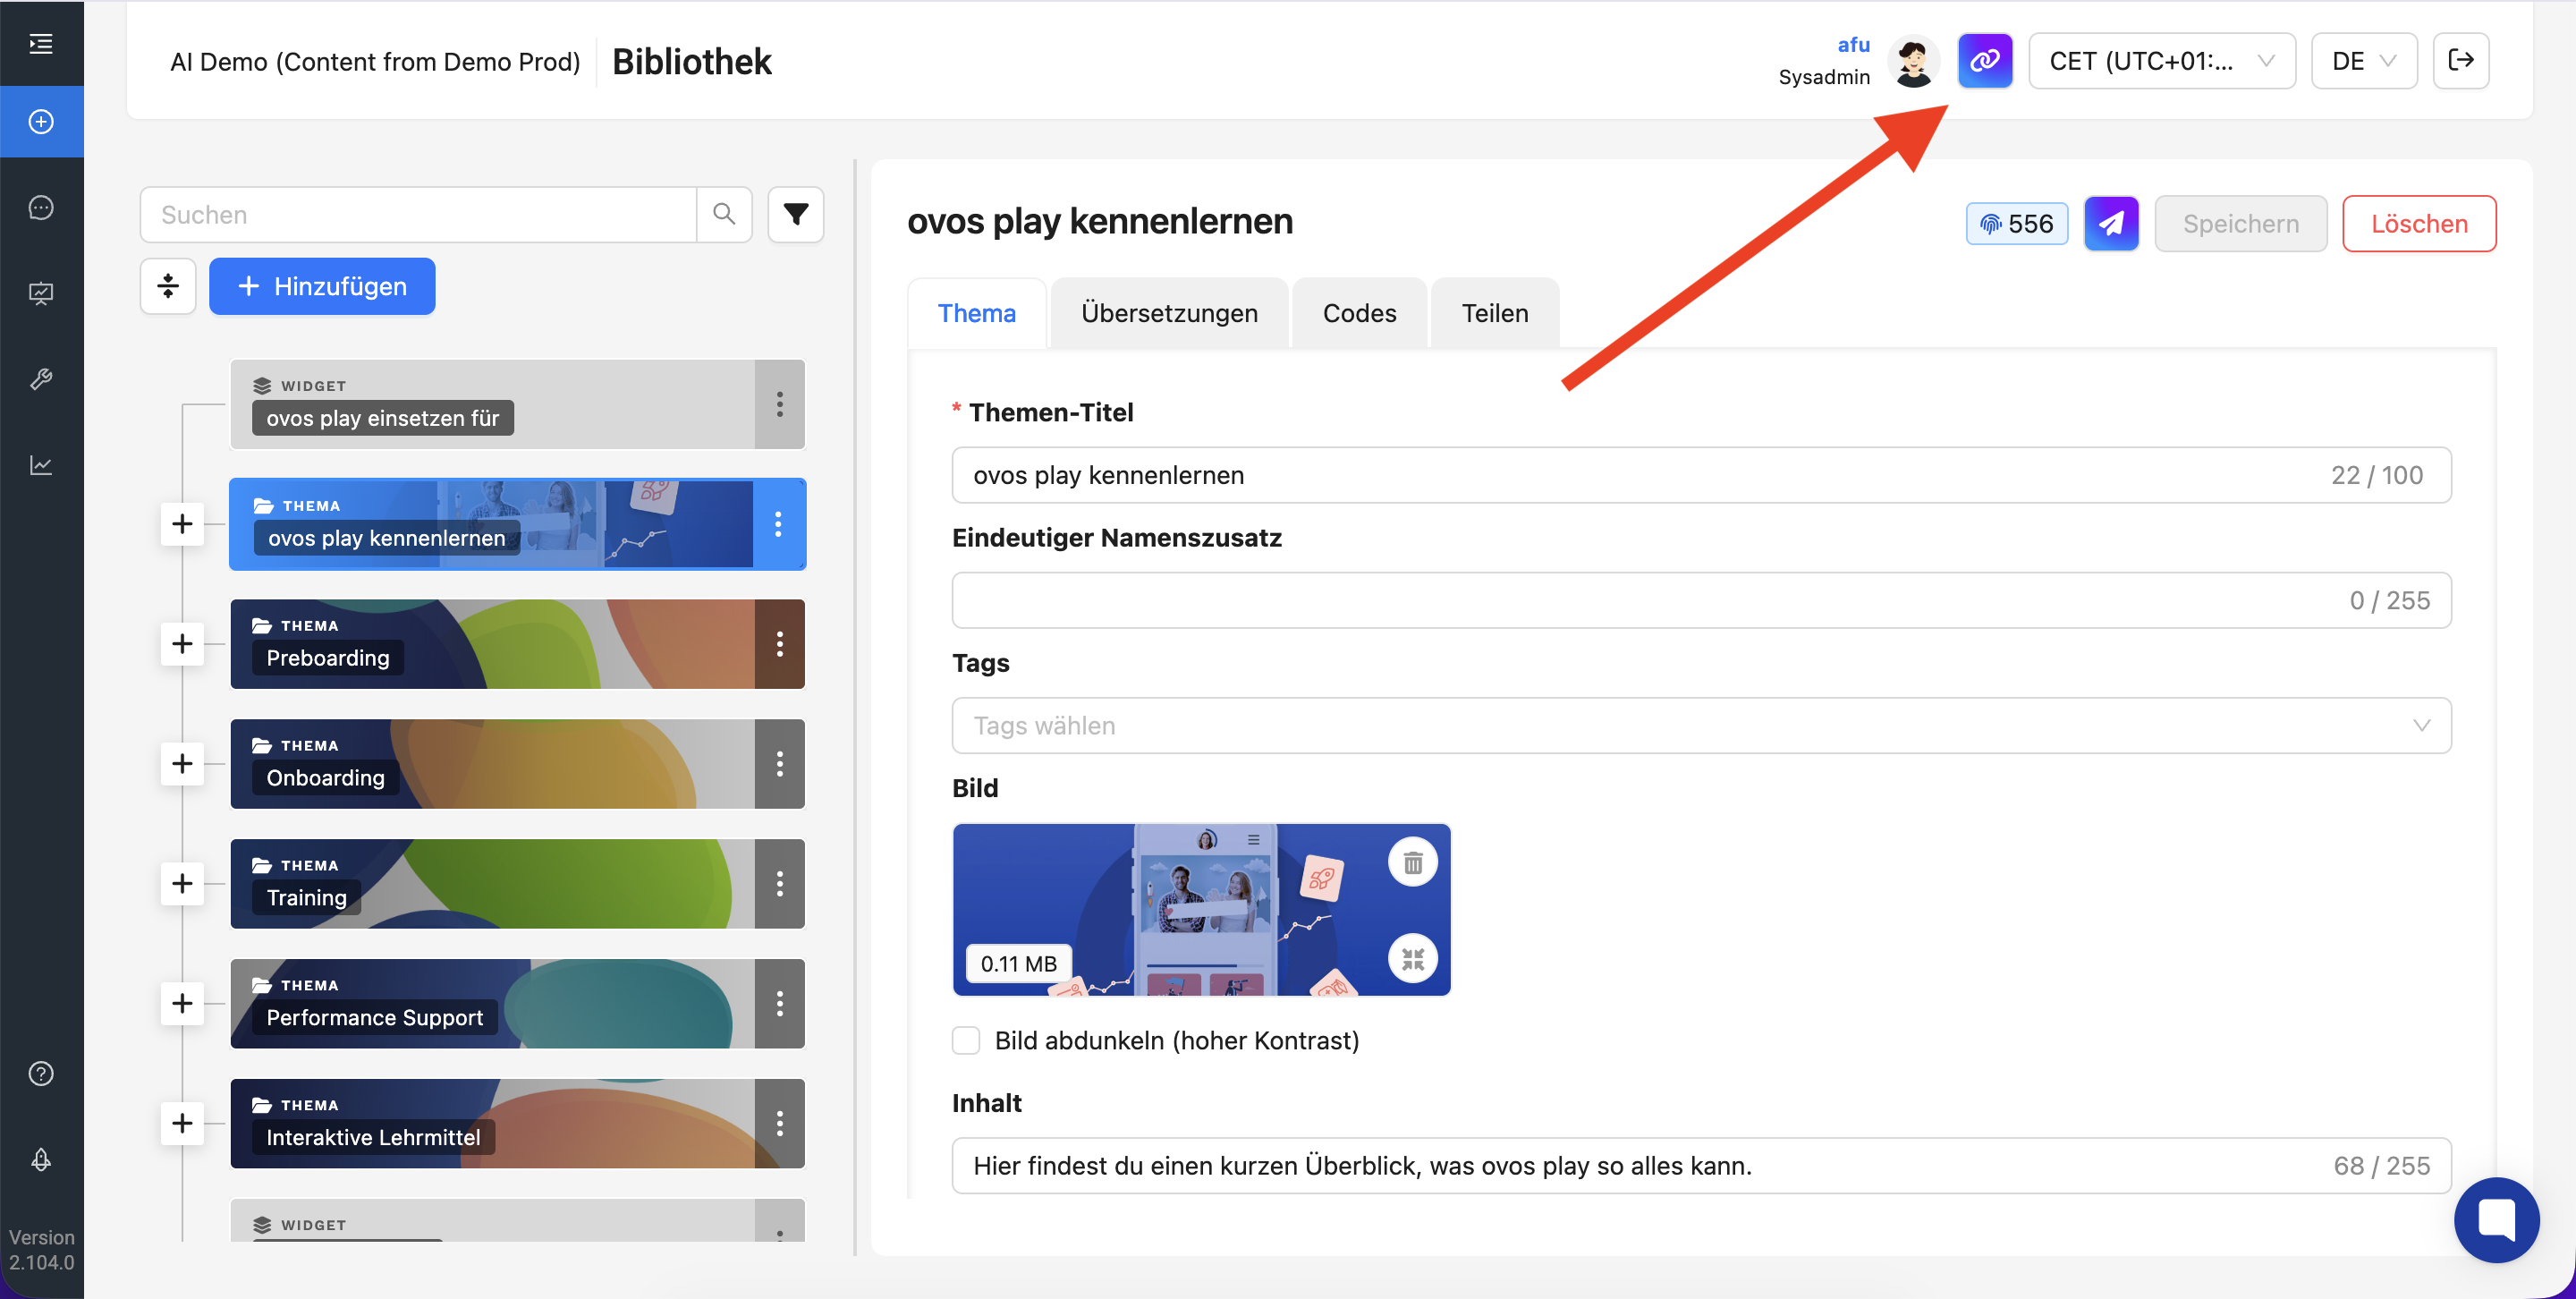
Task: Delete the image with trash icon
Action: (x=1412, y=862)
